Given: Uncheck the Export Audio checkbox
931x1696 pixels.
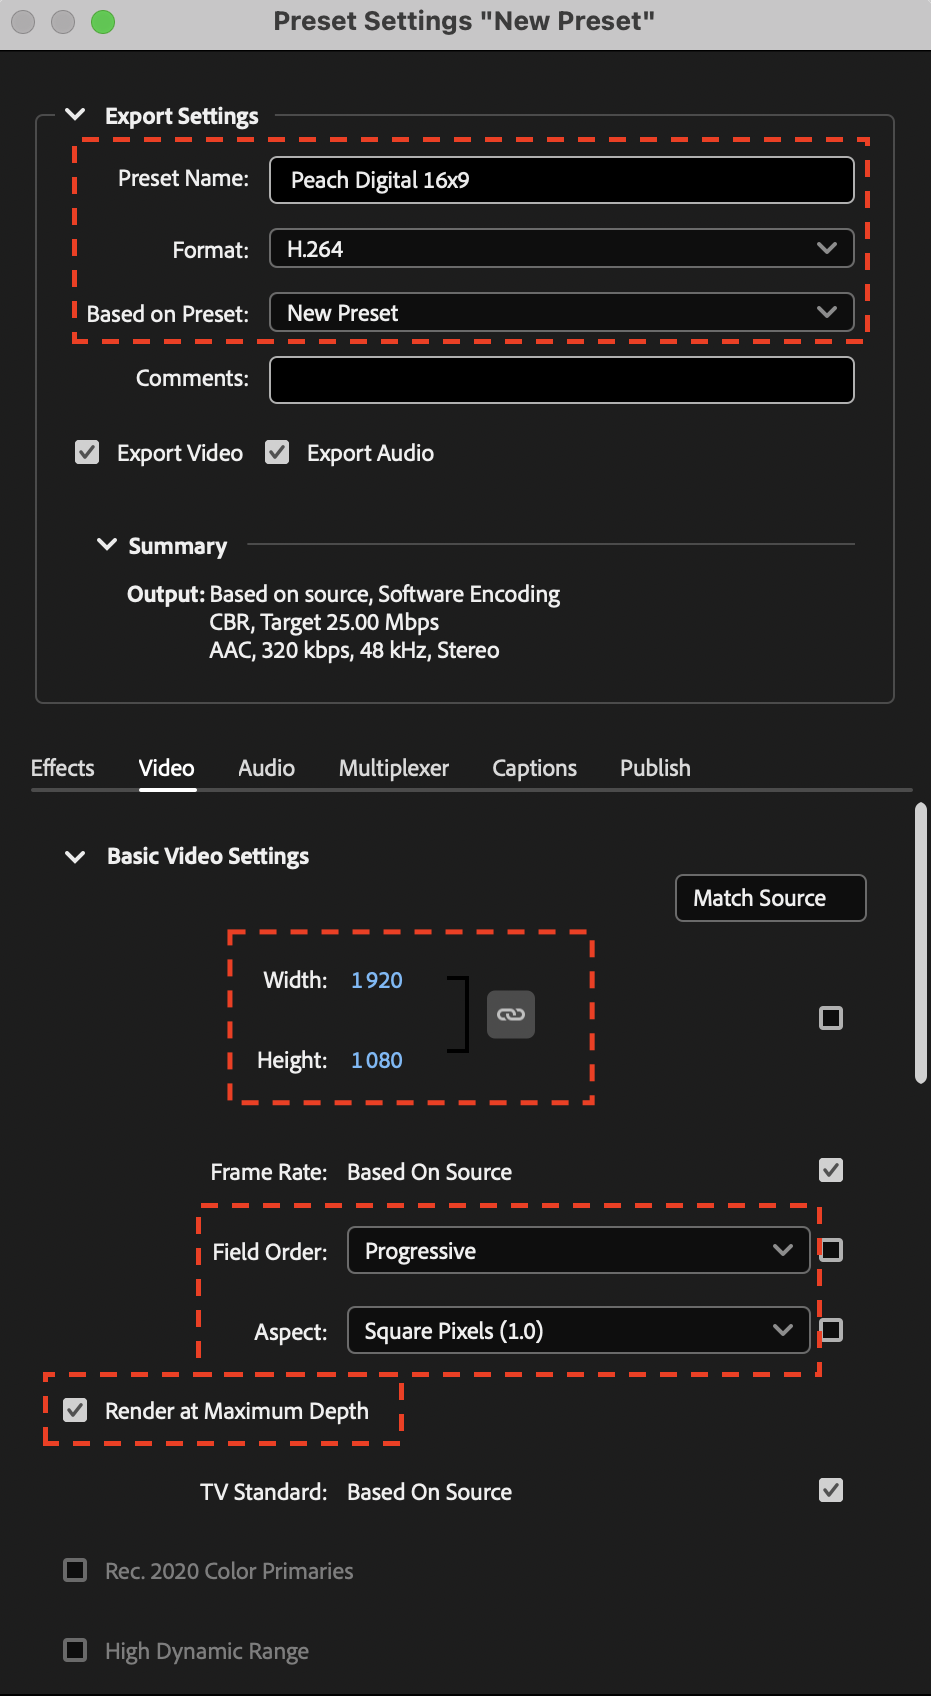Looking at the screenshot, I should coord(277,453).
